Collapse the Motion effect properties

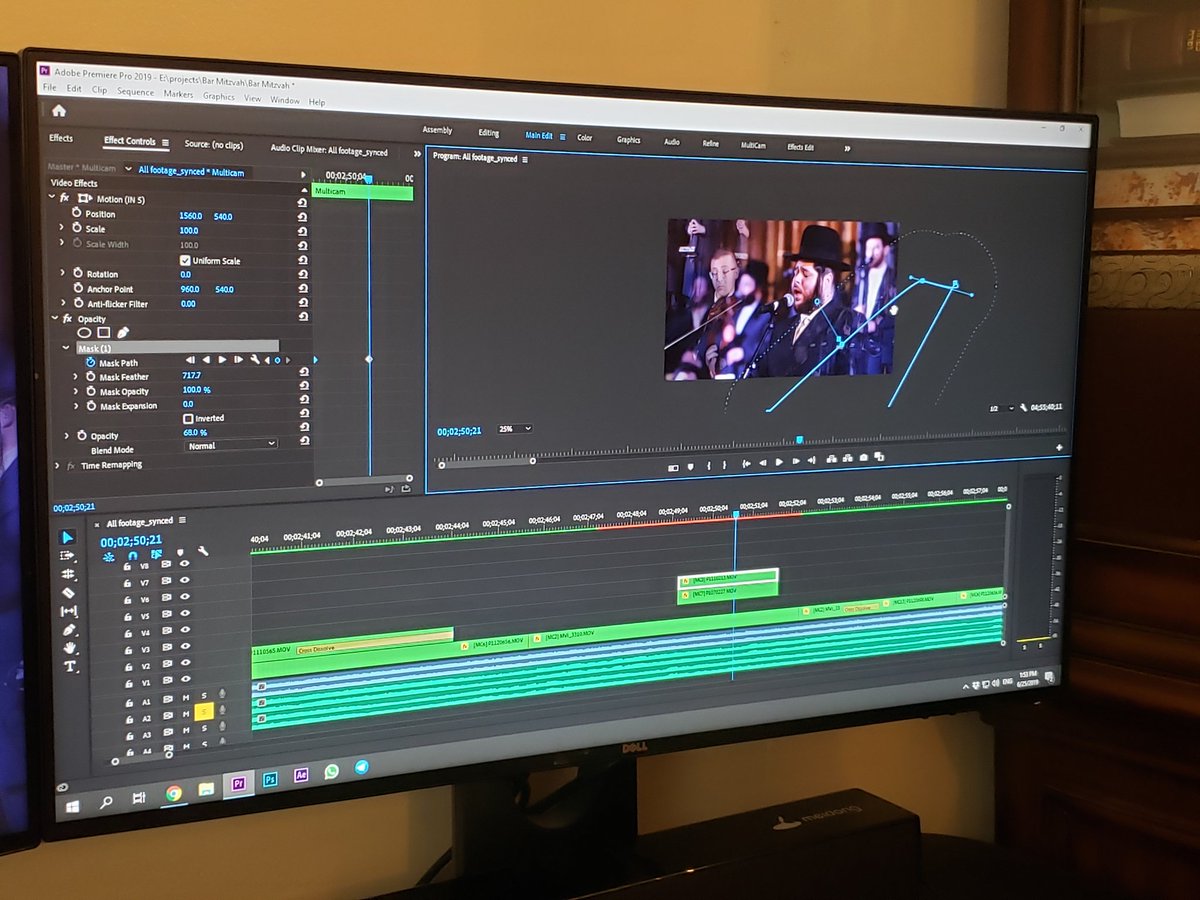(x=53, y=199)
